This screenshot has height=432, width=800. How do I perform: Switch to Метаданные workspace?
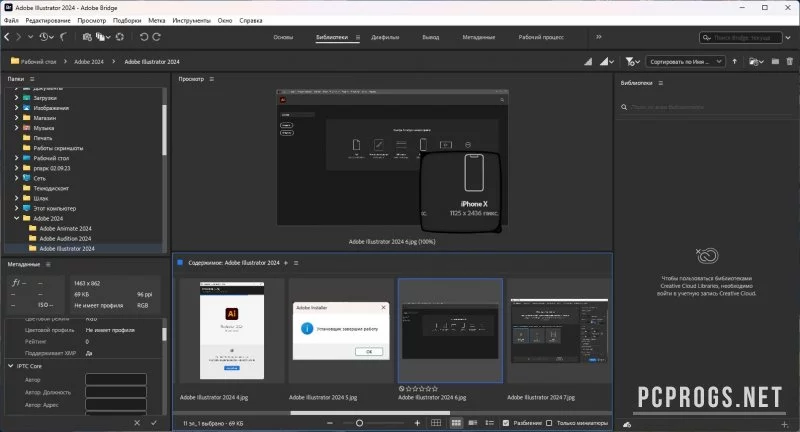(x=479, y=37)
